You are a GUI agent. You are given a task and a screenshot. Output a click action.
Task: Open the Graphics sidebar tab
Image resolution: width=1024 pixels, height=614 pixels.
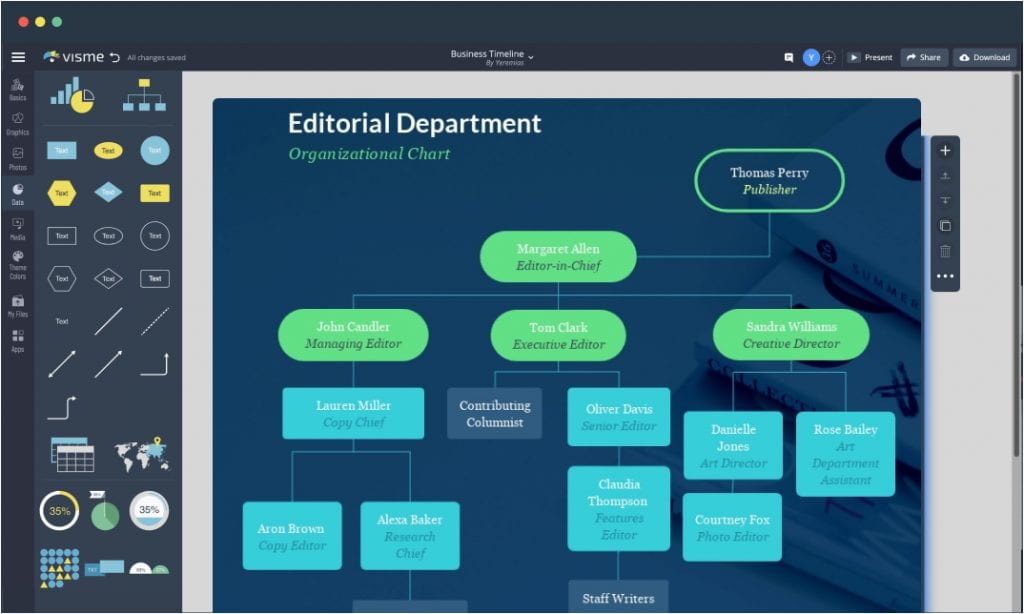[x=18, y=123]
